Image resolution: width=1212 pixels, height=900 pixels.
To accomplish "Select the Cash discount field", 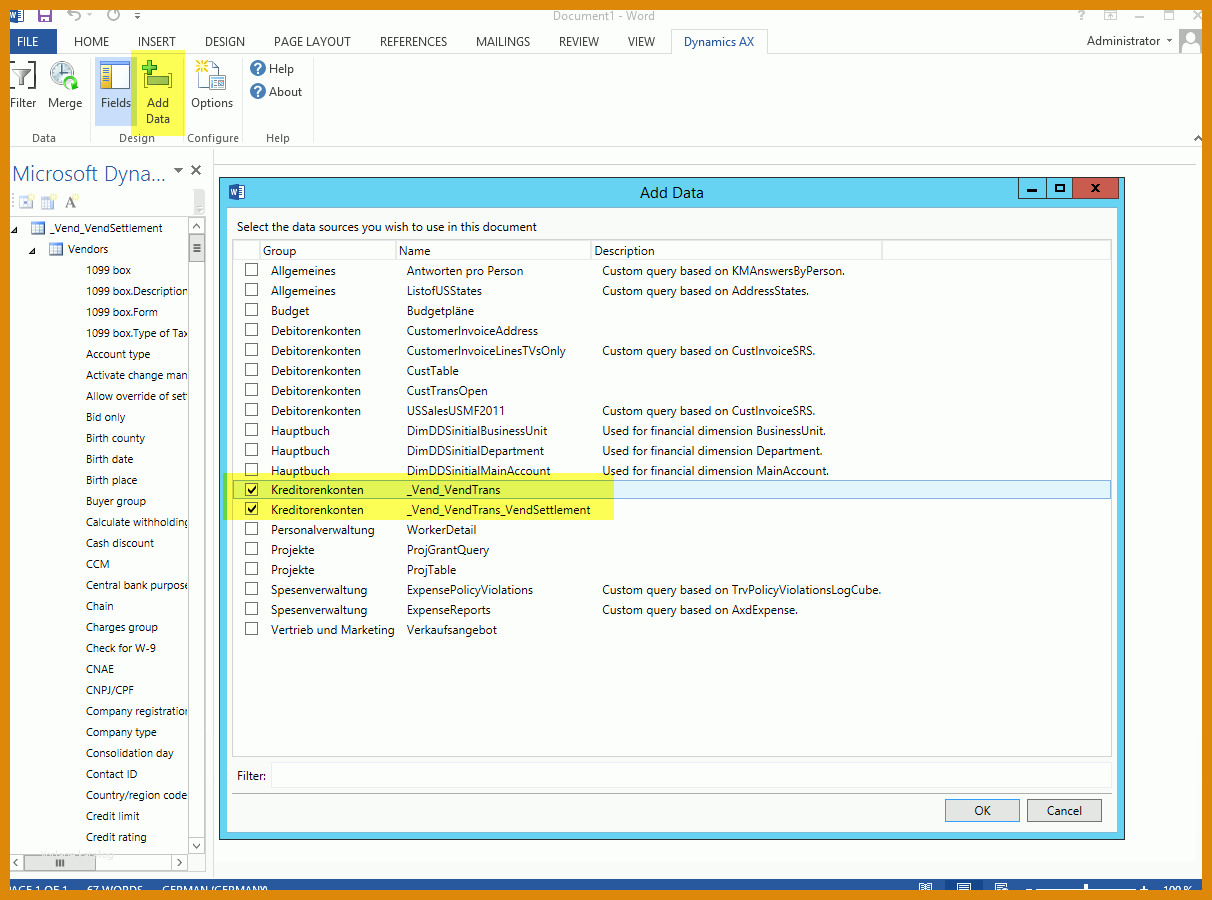I will pyautogui.click(x=120, y=543).
